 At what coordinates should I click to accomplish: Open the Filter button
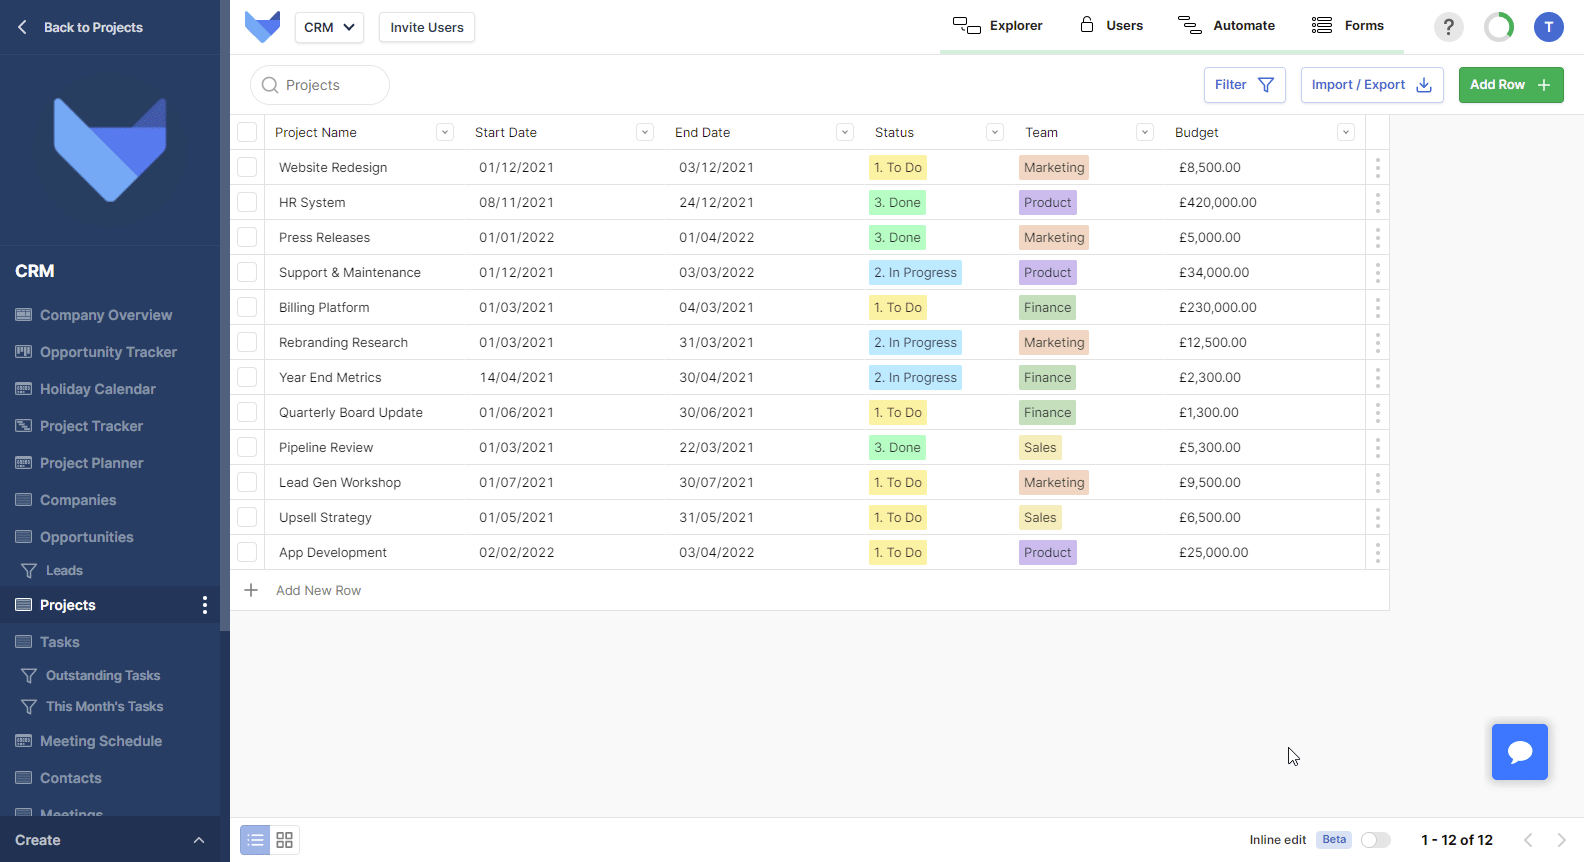(1245, 85)
